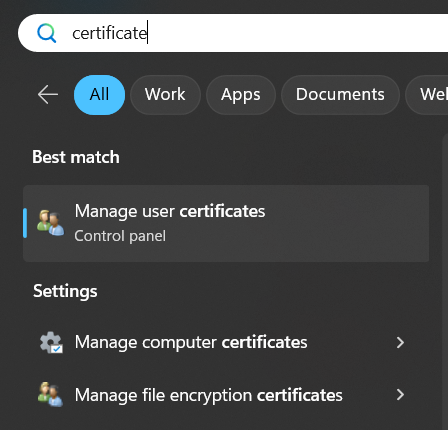The height and width of the screenshot is (430, 448).
Task: Click the Manage user certificates users icon
Action: 51,223
